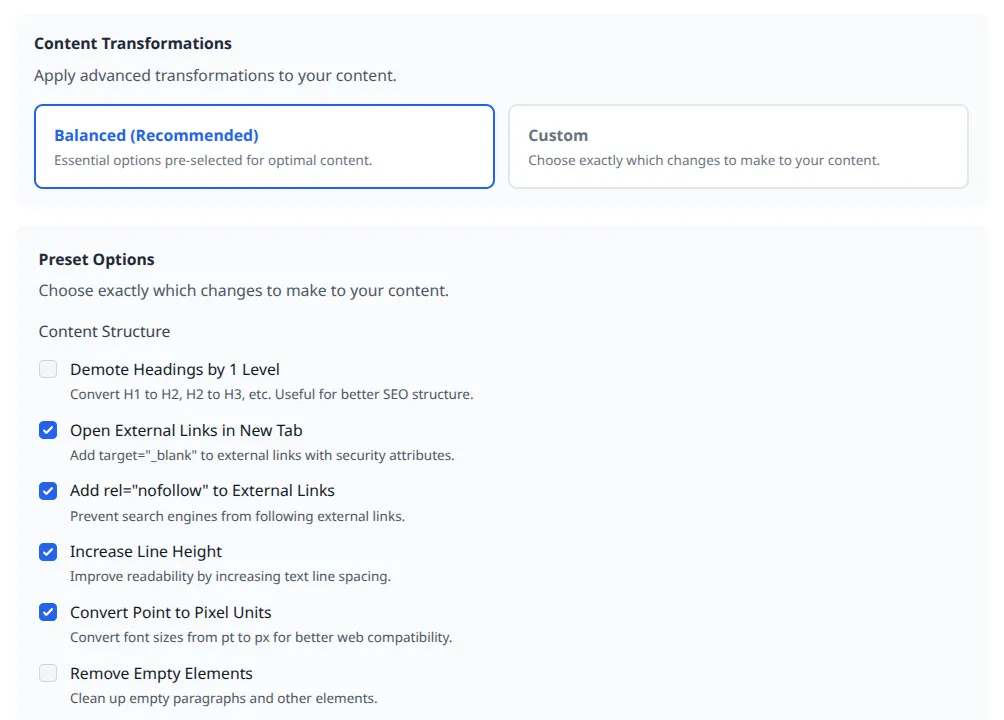Click the Demote Headings by 1 Level label

tap(175, 369)
